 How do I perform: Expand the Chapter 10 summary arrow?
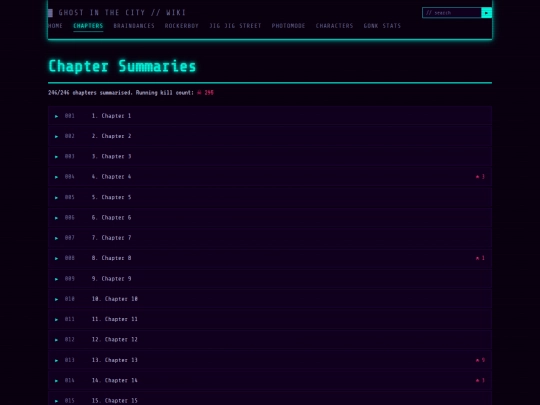coord(56,299)
